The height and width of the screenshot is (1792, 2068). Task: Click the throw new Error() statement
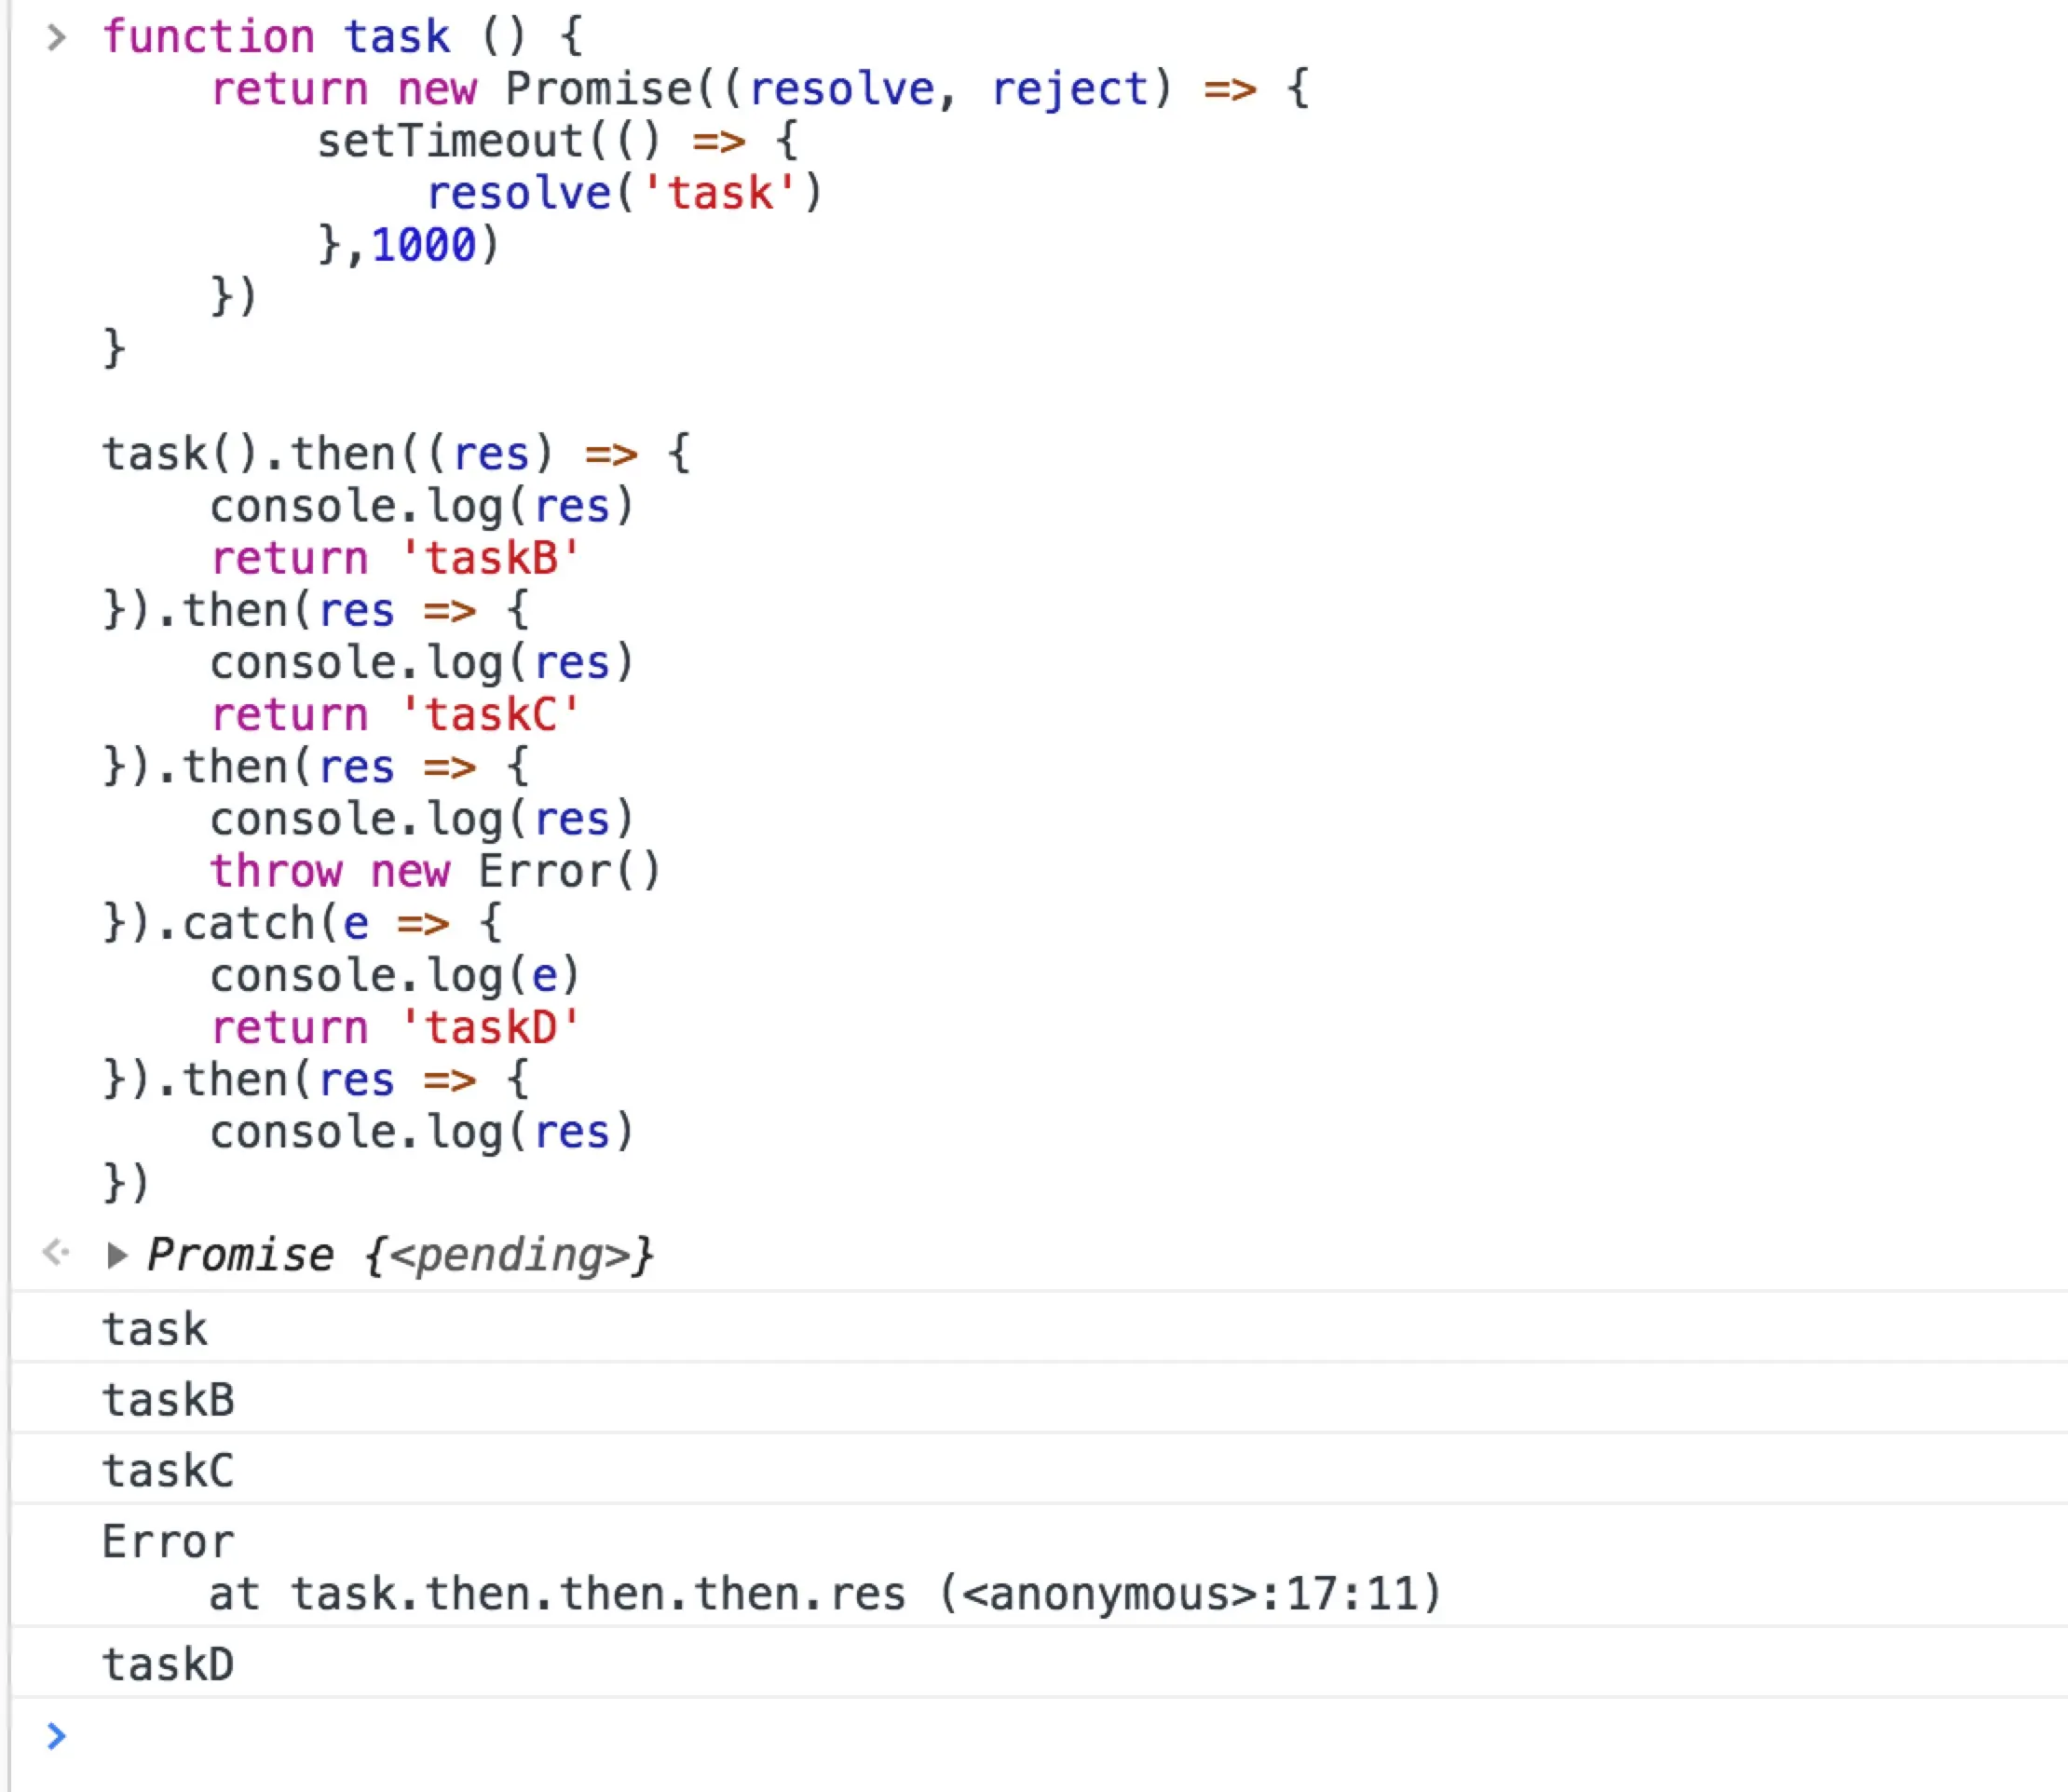434,871
